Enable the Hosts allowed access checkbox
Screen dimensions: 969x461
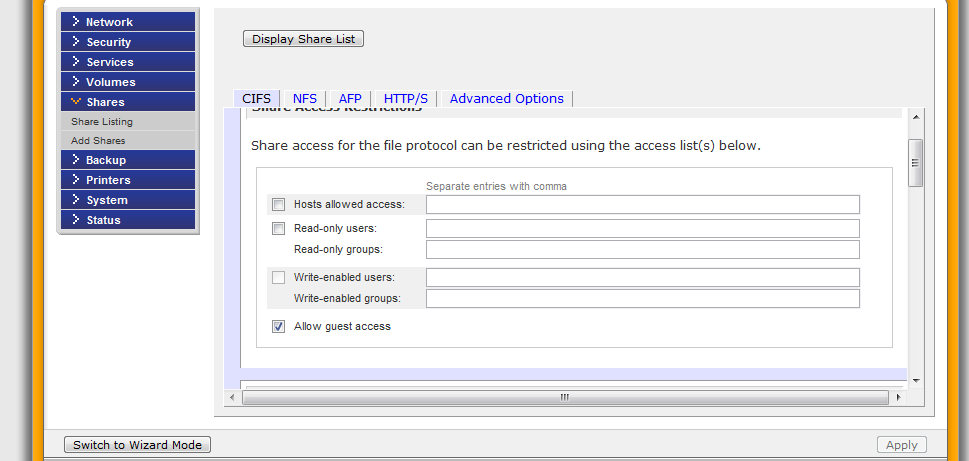pos(279,205)
